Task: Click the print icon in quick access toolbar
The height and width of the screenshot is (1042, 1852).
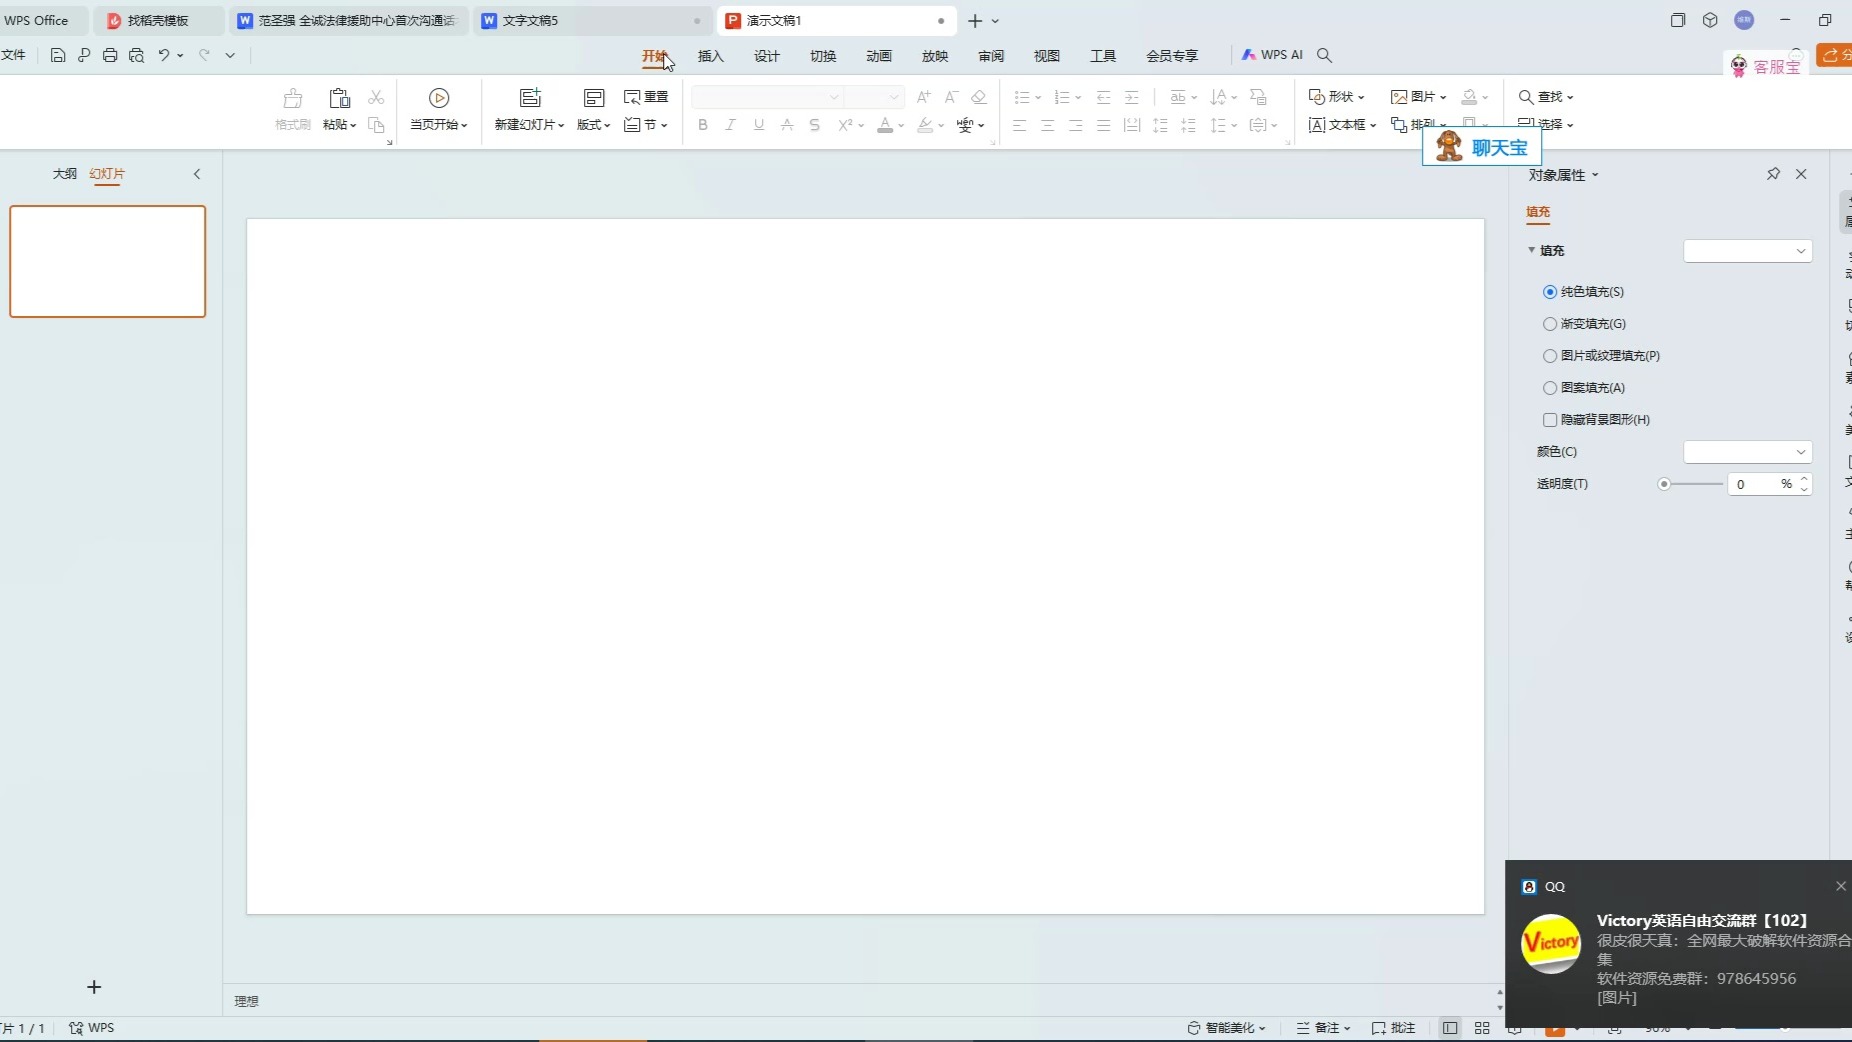Action: (110, 56)
